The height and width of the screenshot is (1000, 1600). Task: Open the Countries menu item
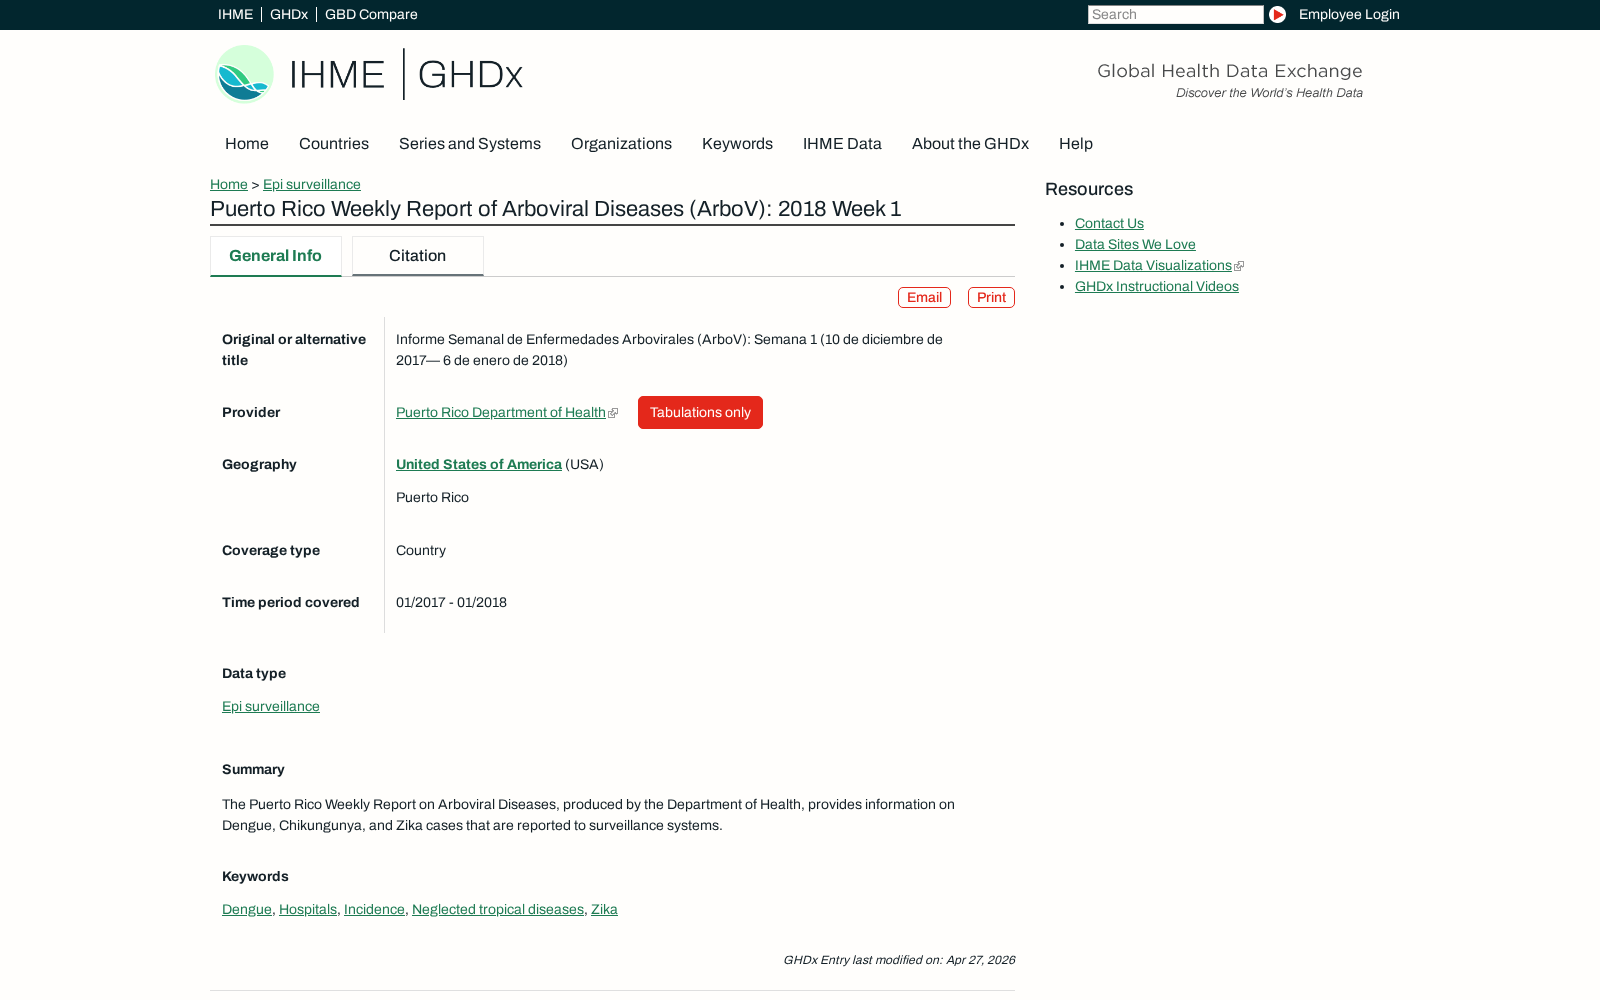(x=334, y=144)
